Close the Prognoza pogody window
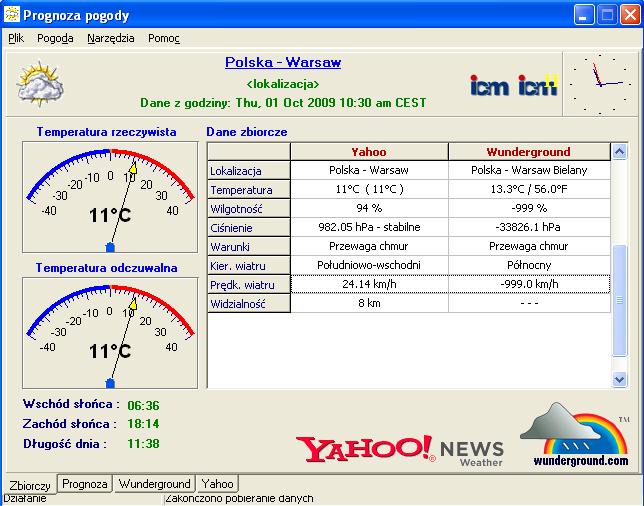This screenshot has height=506, width=644. 630,15
